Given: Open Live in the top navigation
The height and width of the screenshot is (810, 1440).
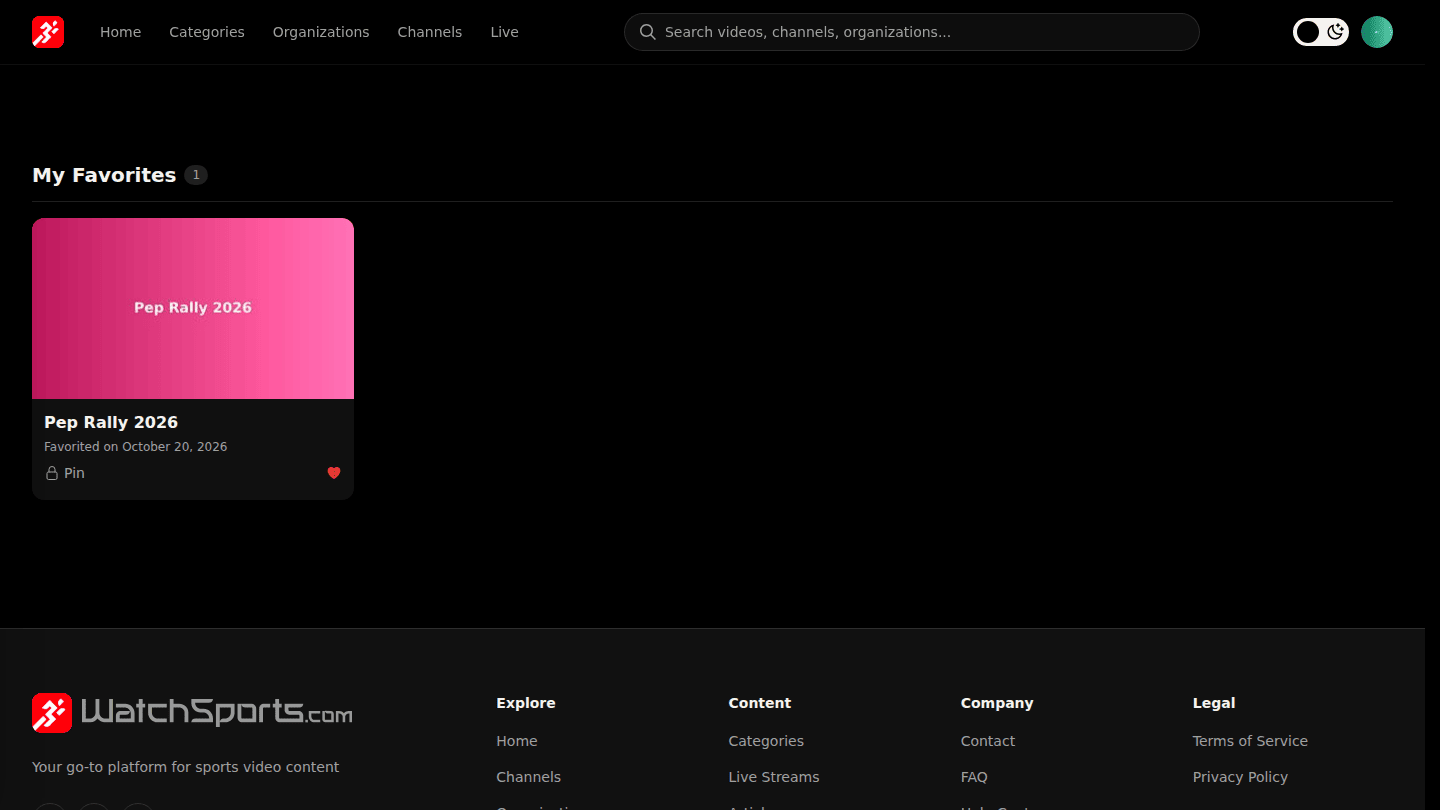Looking at the screenshot, I should point(504,32).
